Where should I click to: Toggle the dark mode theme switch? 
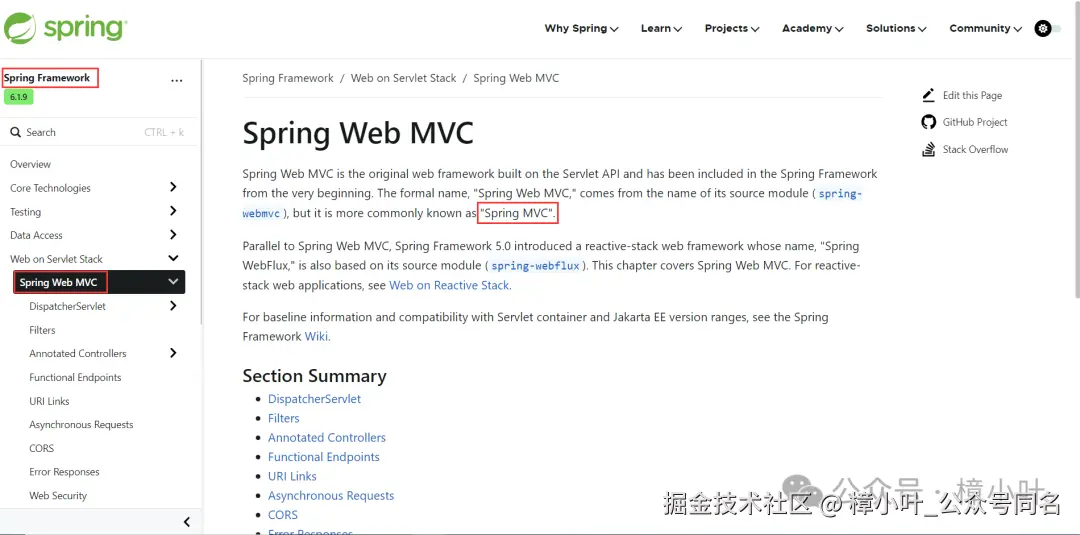(x=1047, y=29)
